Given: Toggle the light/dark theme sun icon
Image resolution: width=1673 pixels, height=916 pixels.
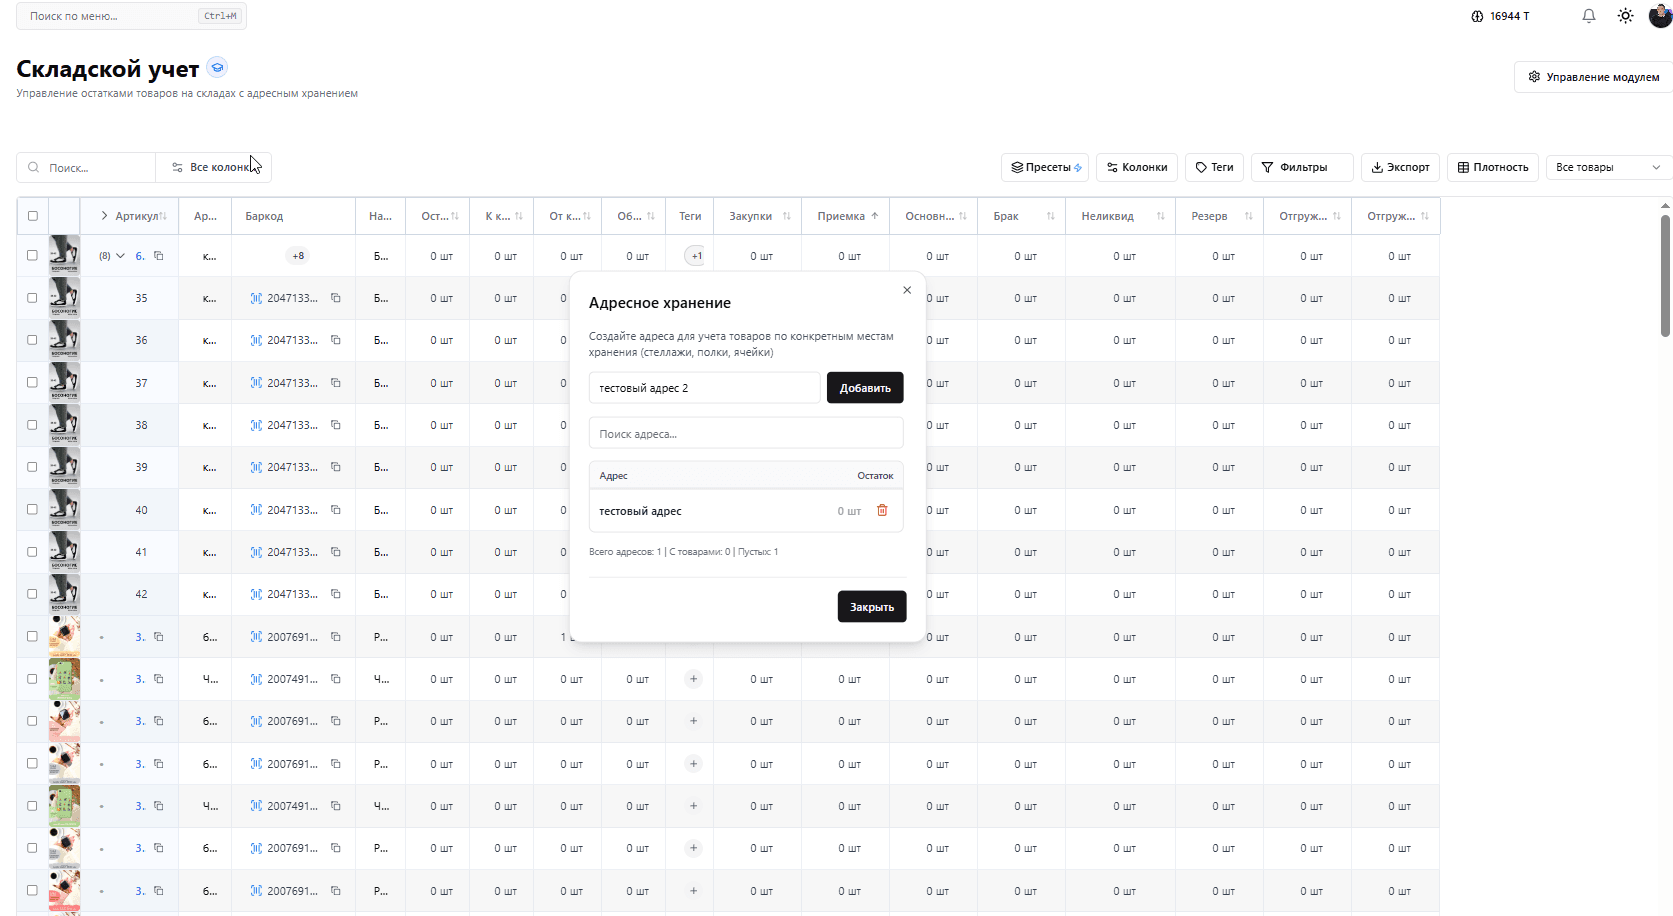Looking at the screenshot, I should (x=1625, y=16).
